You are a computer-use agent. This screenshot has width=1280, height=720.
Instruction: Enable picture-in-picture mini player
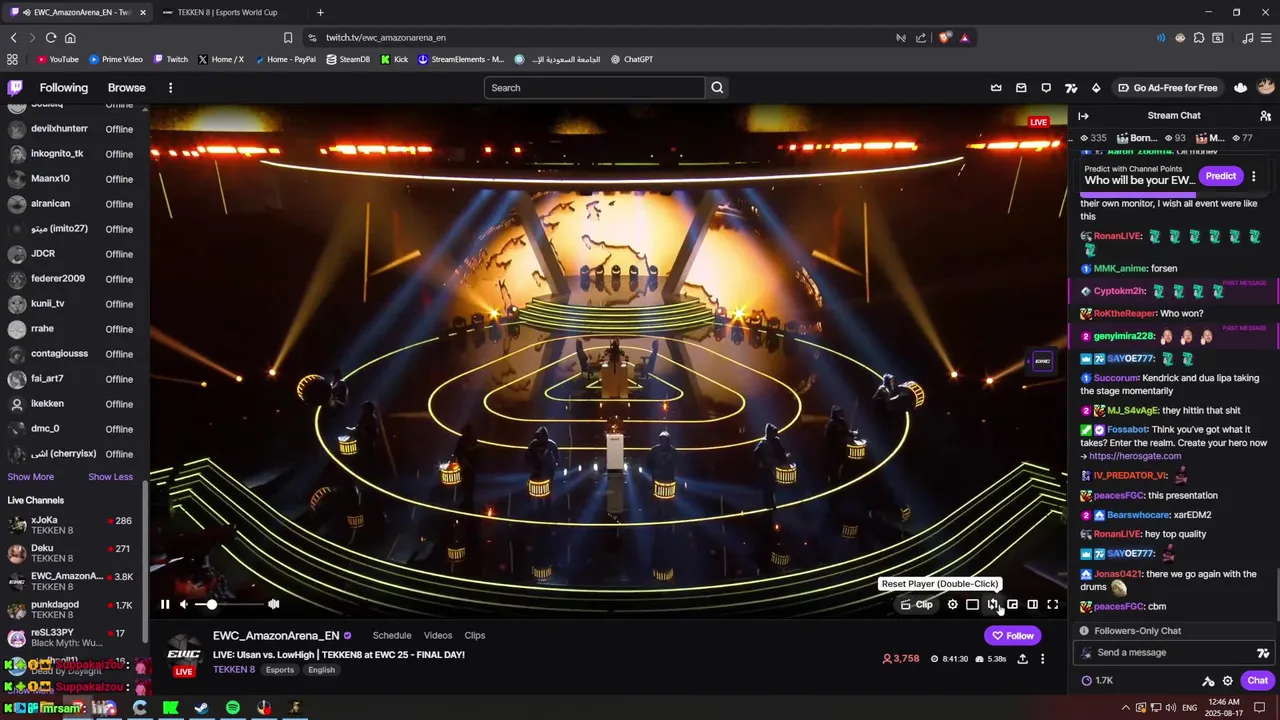coord(1012,604)
